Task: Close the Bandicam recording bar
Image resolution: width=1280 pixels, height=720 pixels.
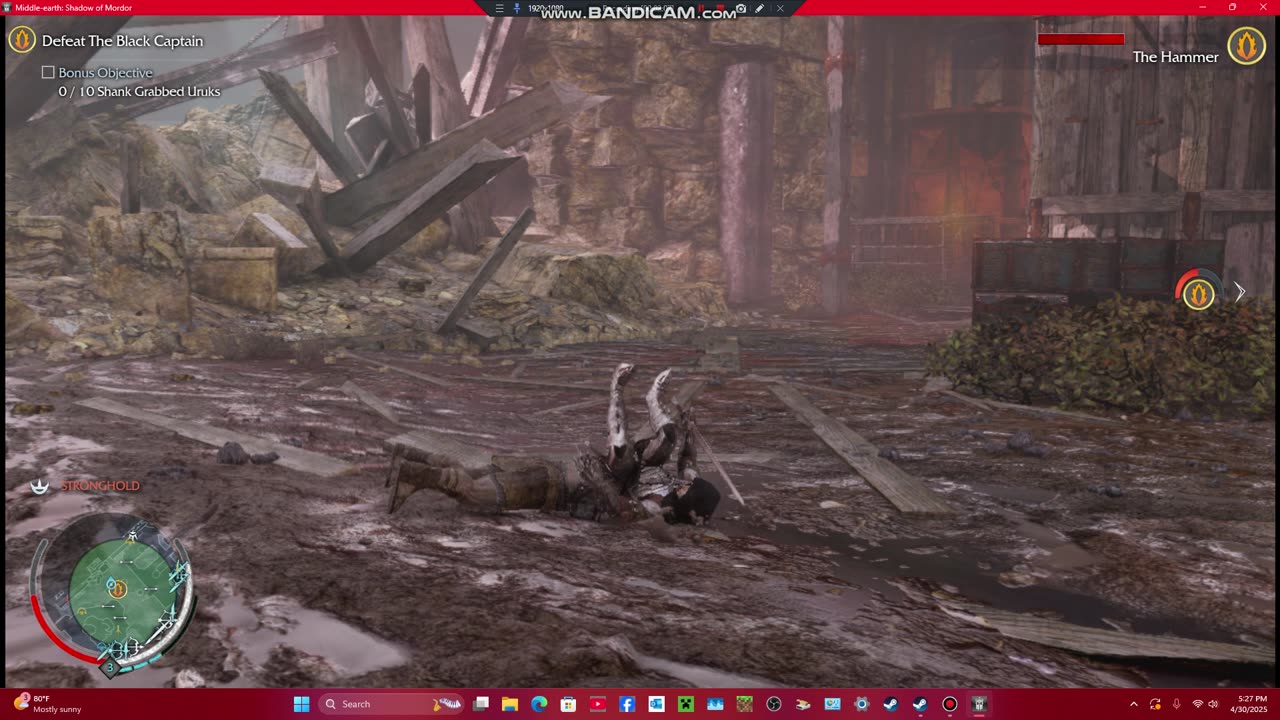Action: click(780, 8)
